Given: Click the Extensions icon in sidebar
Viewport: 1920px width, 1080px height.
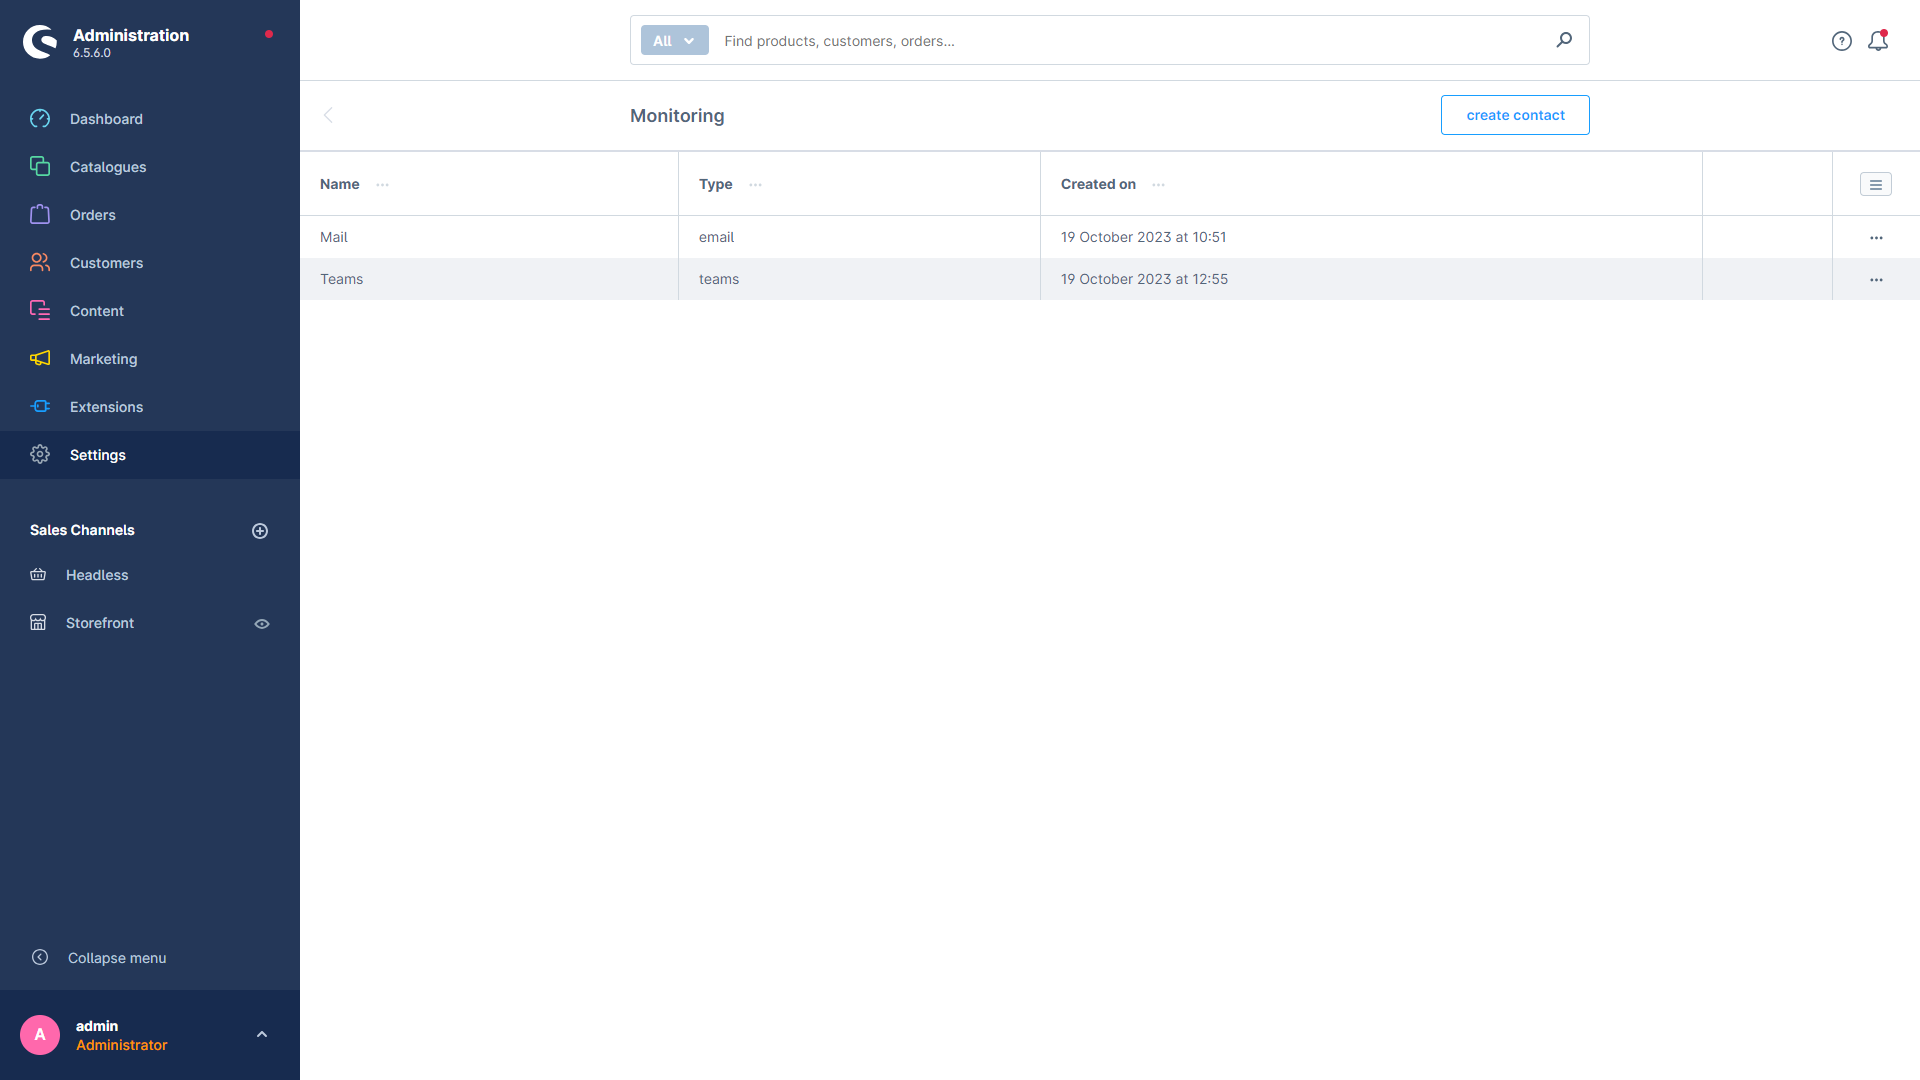Looking at the screenshot, I should click(40, 406).
